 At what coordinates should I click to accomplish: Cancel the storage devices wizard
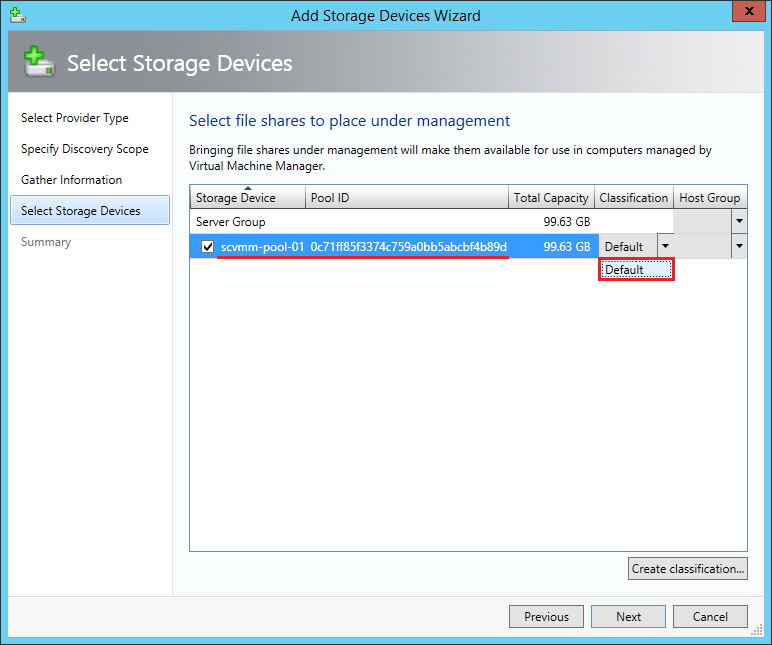click(x=710, y=616)
